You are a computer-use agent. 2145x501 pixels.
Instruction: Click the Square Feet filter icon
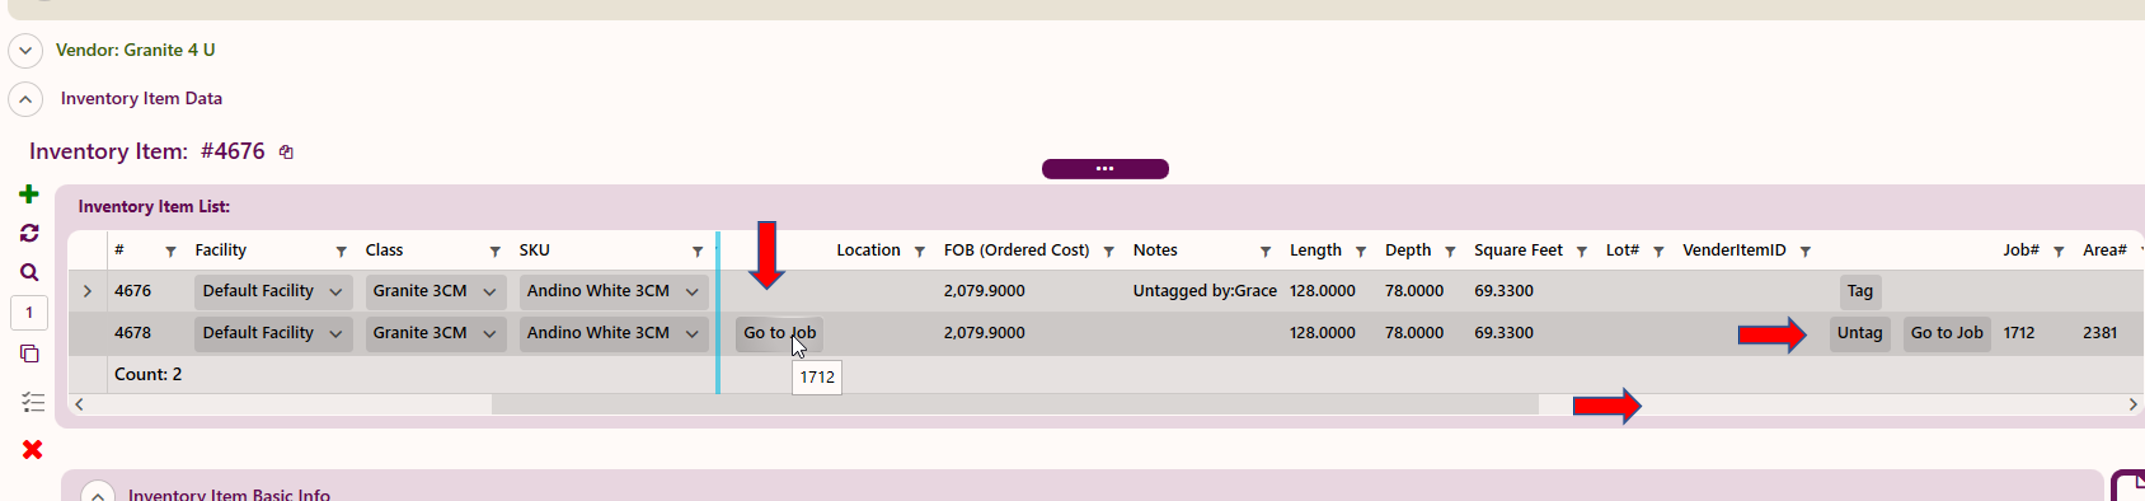1582,251
